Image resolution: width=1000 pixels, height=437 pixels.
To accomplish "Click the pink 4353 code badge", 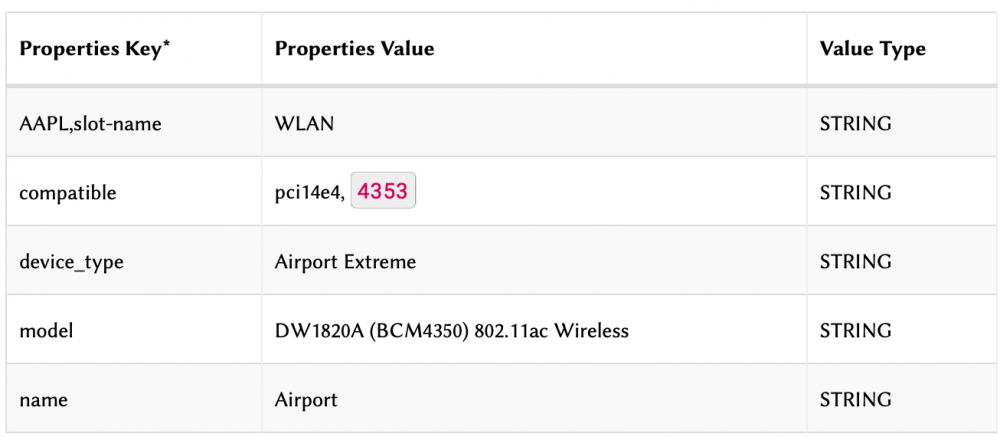I will coord(383,192).
